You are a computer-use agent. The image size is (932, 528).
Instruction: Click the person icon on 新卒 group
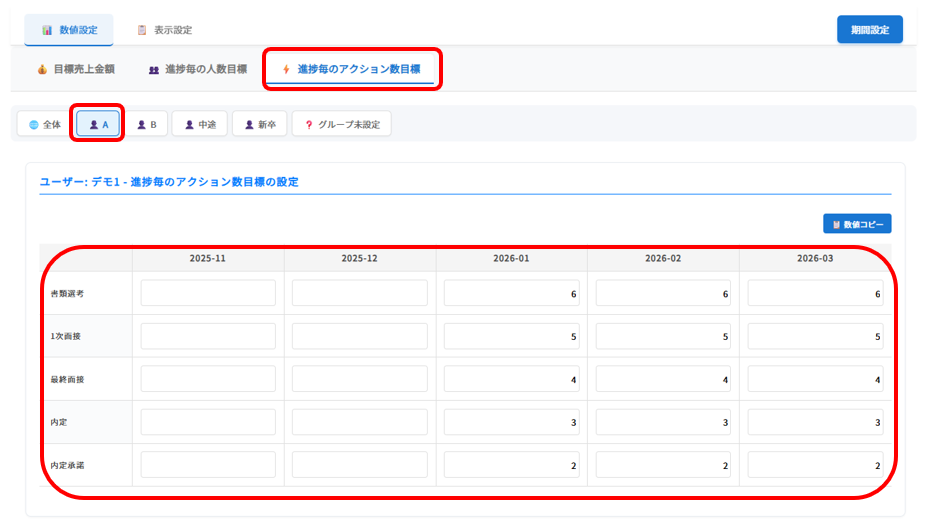[250, 125]
